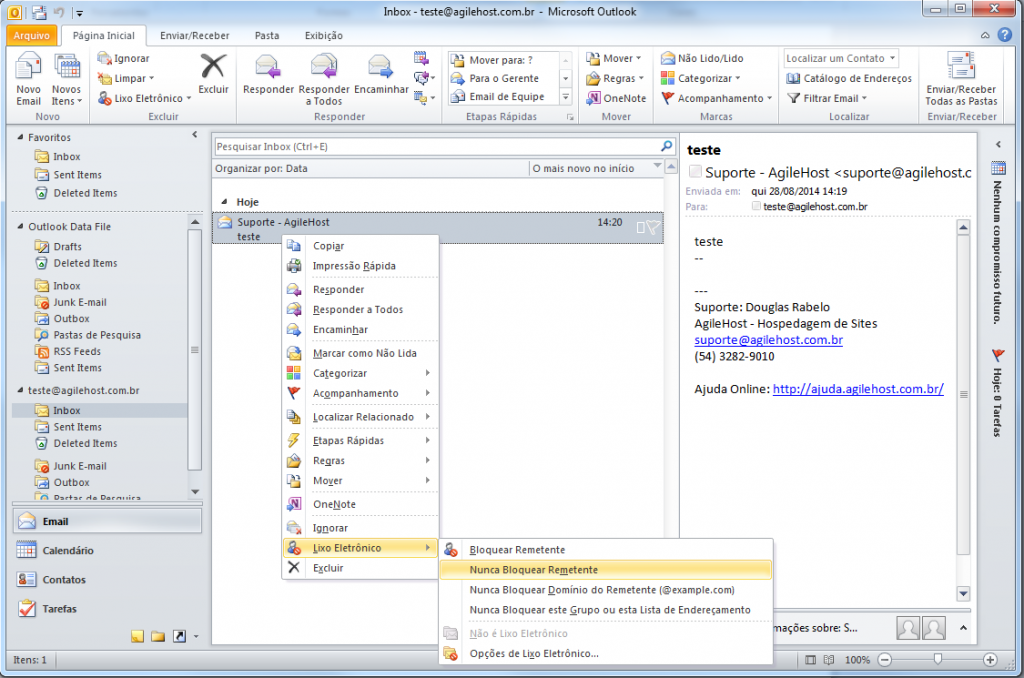
Task: Select the Para o Gerente quick step
Action: 503,78
